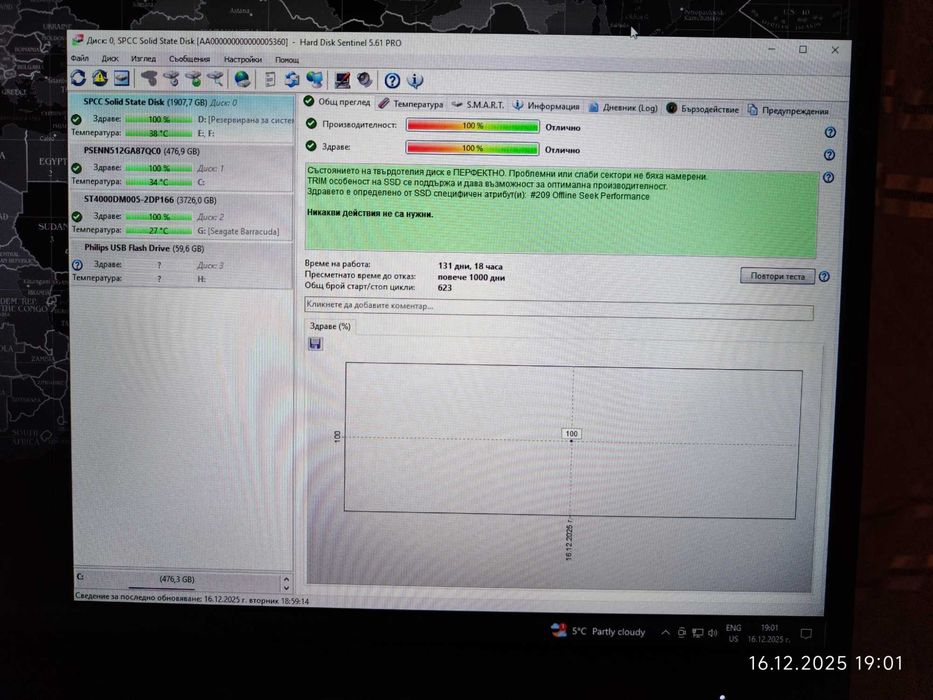933x700 pixels.
Task: Open the Предупреждения tab
Action: pos(788,110)
